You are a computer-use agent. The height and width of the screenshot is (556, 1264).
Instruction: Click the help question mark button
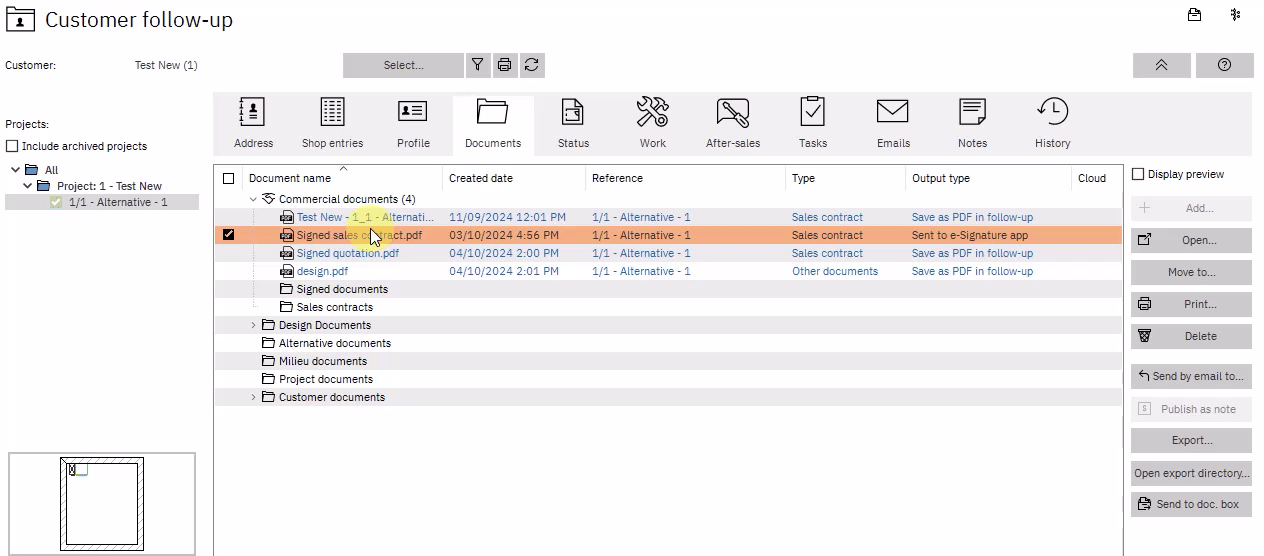(x=1224, y=65)
